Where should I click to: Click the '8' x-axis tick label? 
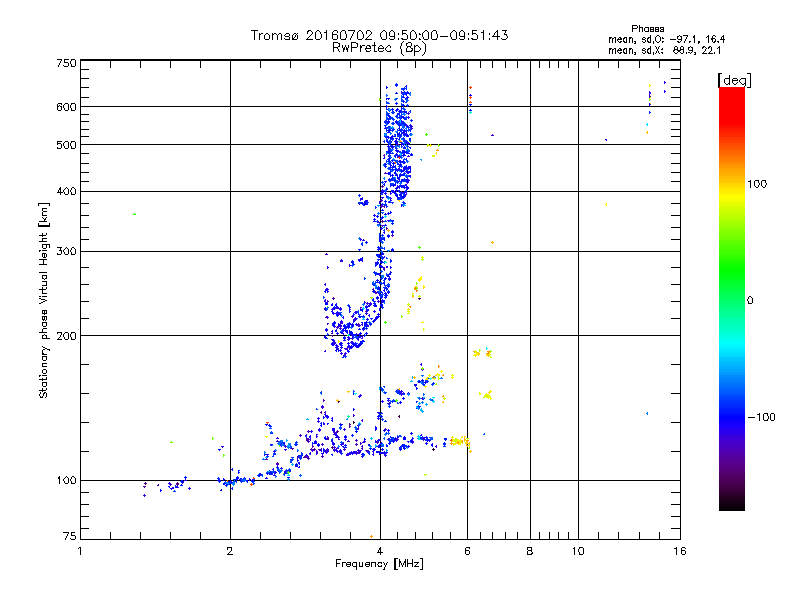[x=530, y=551]
